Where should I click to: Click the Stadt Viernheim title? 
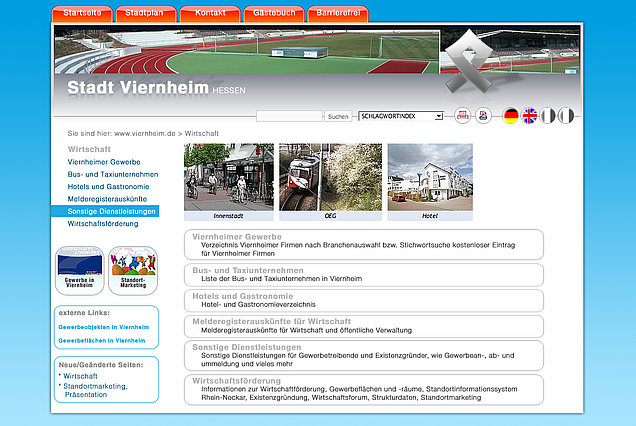(x=138, y=88)
